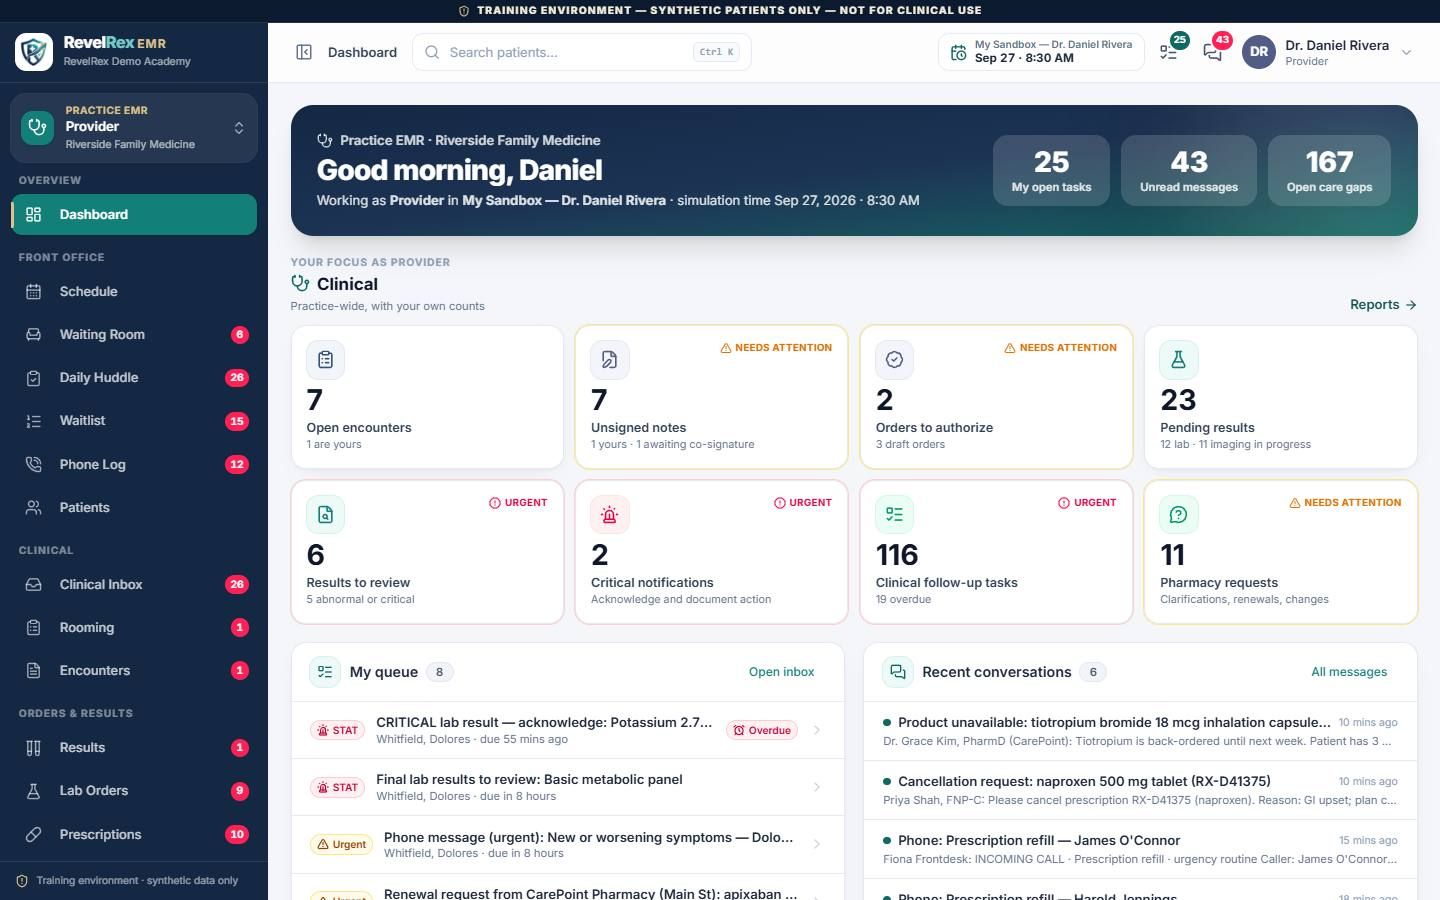Click the Encounters document icon
The height and width of the screenshot is (900, 1440).
point(33,671)
